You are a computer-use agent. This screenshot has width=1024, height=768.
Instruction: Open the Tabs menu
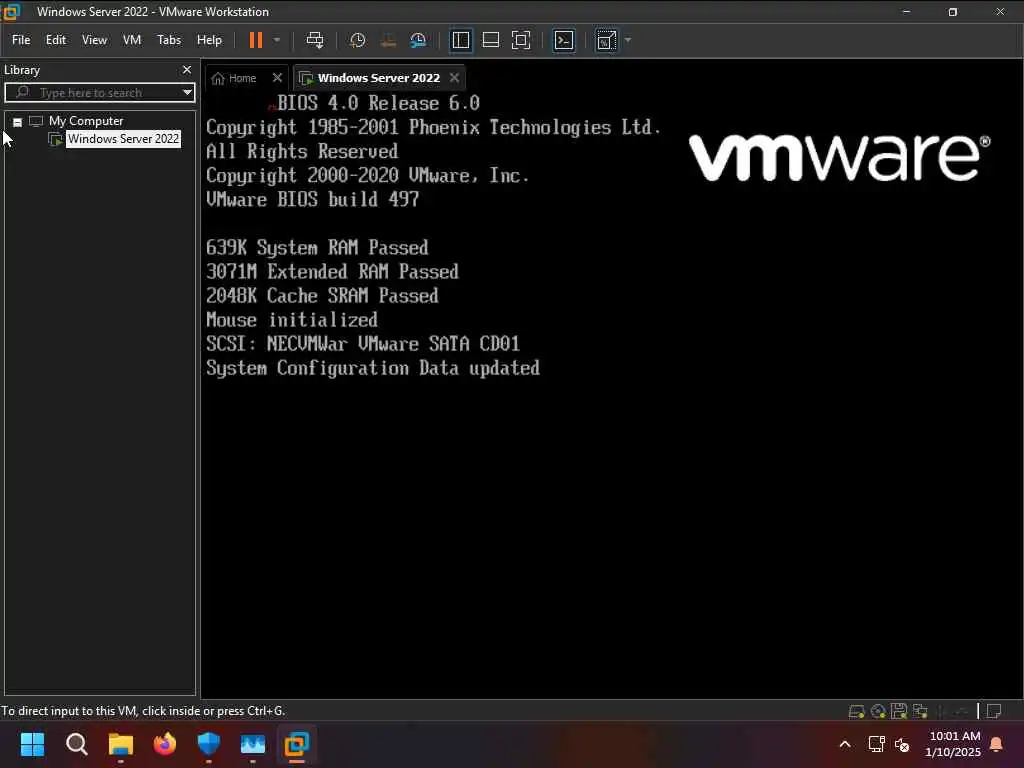coord(168,40)
